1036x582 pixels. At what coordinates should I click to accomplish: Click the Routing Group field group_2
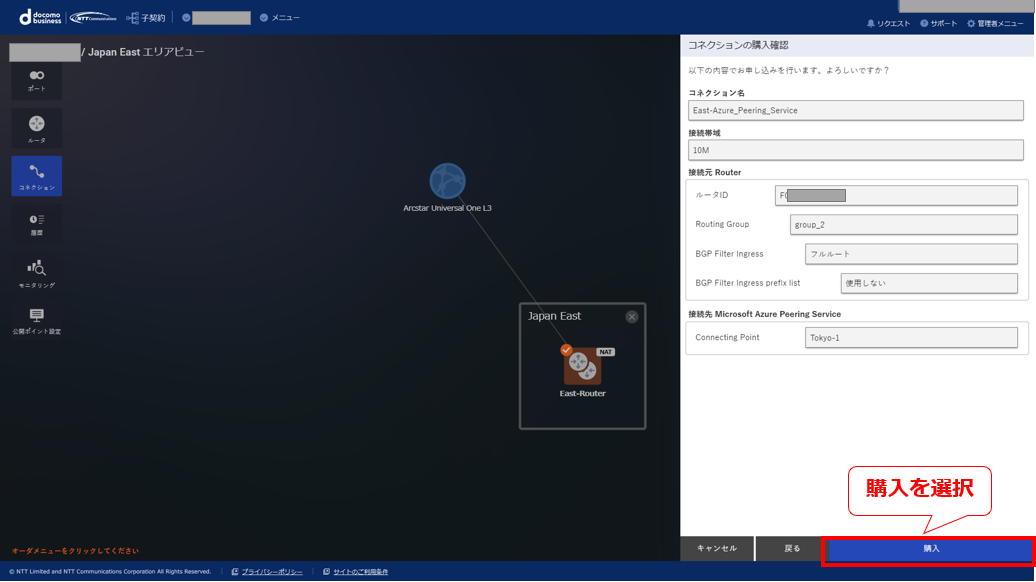[x=903, y=225]
